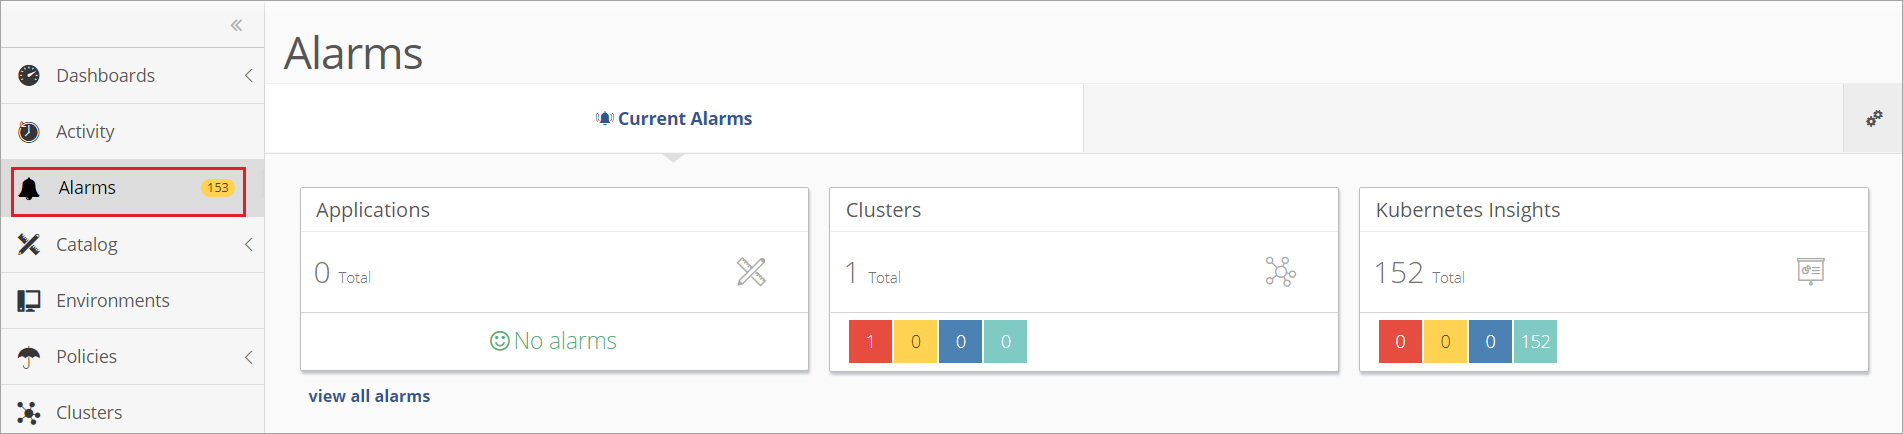Collapse the sidebar with double-chevron icon
Viewport: 1903px width, 434px height.
pyautogui.click(x=236, y=25)
